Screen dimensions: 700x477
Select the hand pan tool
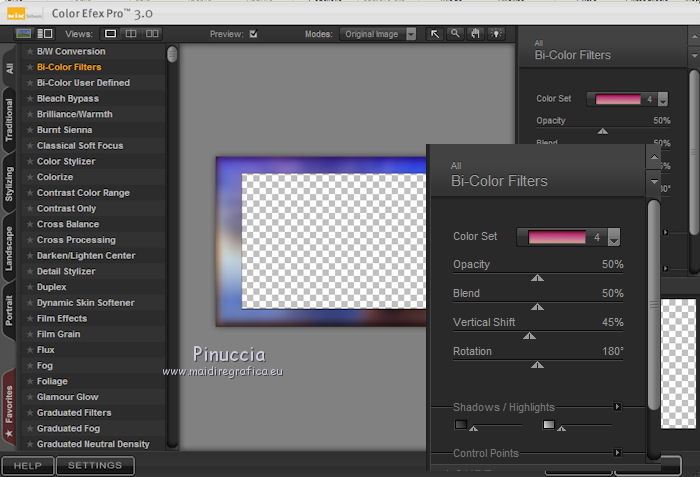coord(475,34)
